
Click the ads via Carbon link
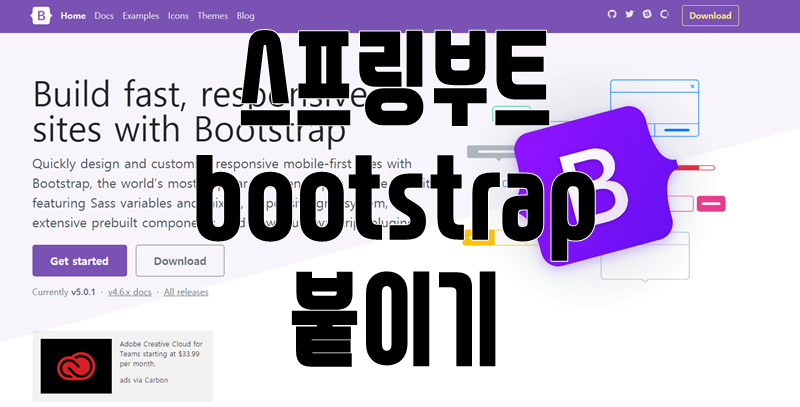point(144,380)
